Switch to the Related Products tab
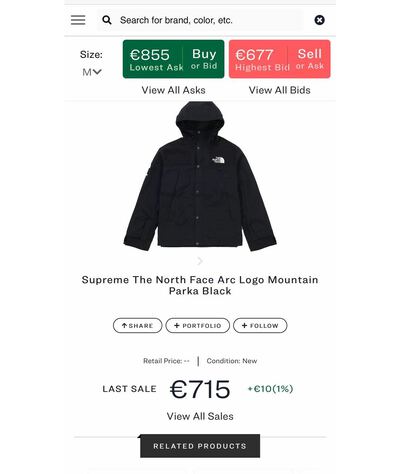The height and width of the screenshot is (474, 400). click(x=200, y=446)
